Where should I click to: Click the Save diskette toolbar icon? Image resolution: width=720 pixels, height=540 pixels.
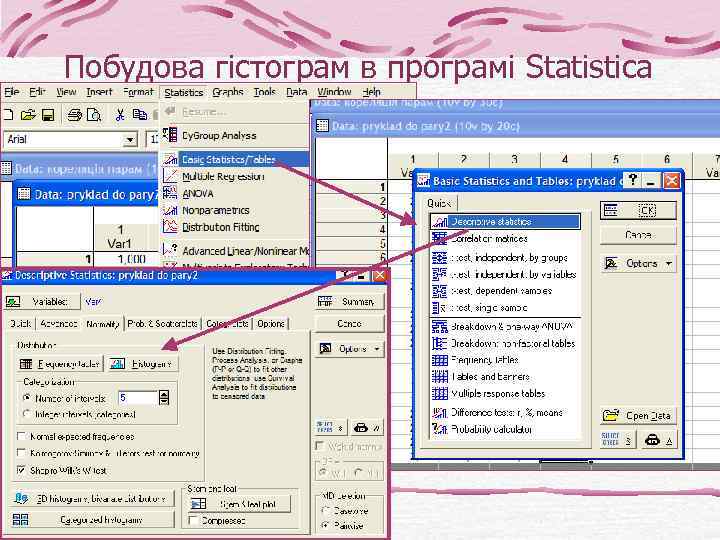tap(48, 114)
